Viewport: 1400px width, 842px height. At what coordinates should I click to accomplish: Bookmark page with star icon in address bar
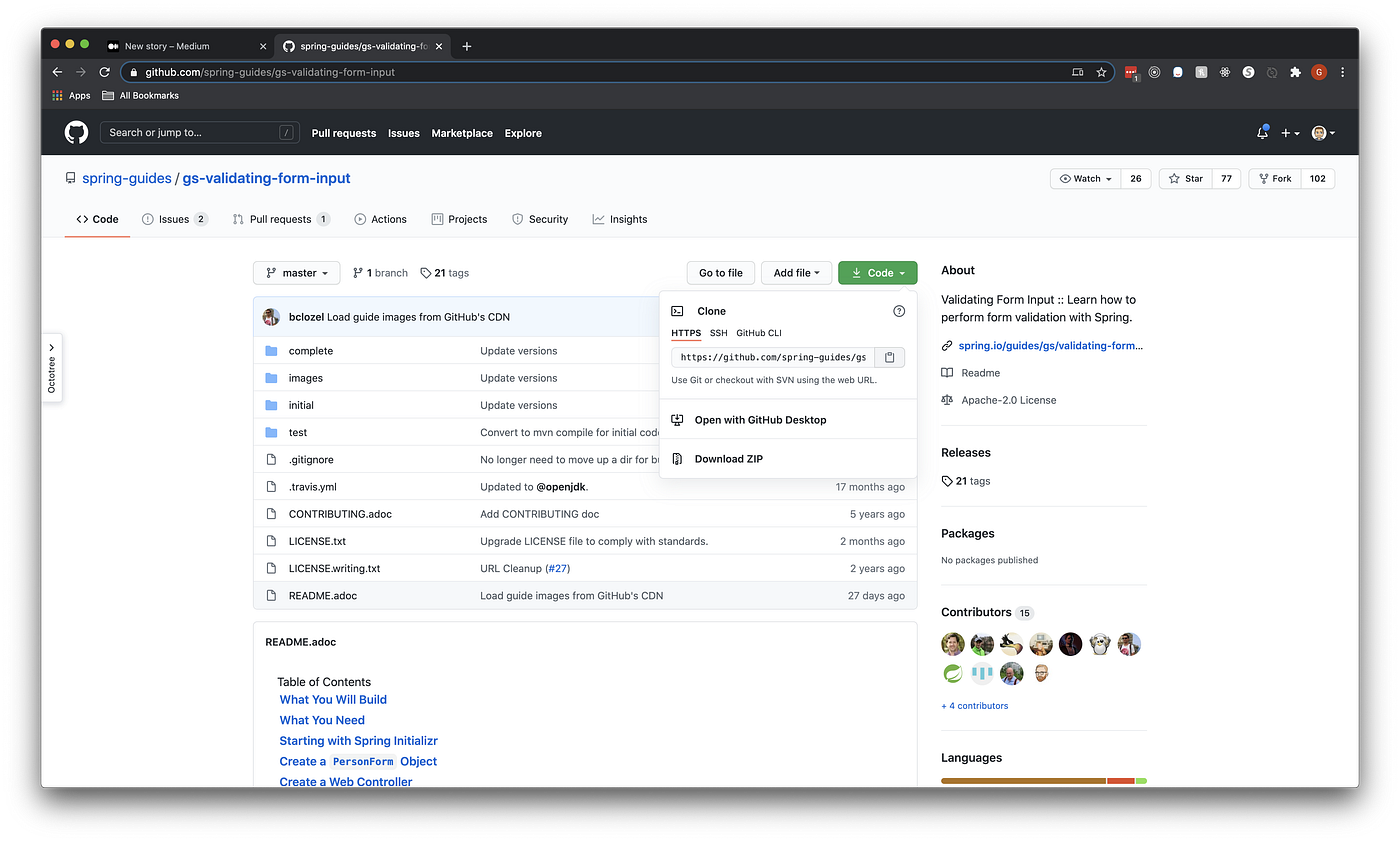pyautogui.click(x=1101, y=72)
